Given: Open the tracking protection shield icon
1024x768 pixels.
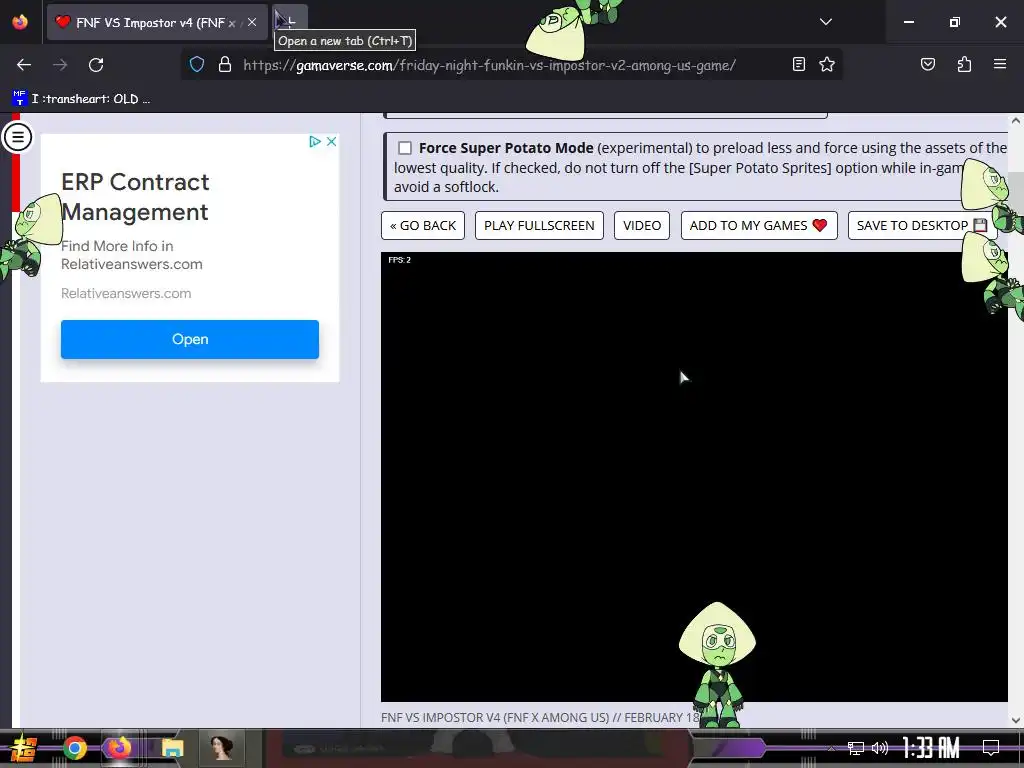Looking at the screenshot, I should pyautogui.click(x=197, y=65).
